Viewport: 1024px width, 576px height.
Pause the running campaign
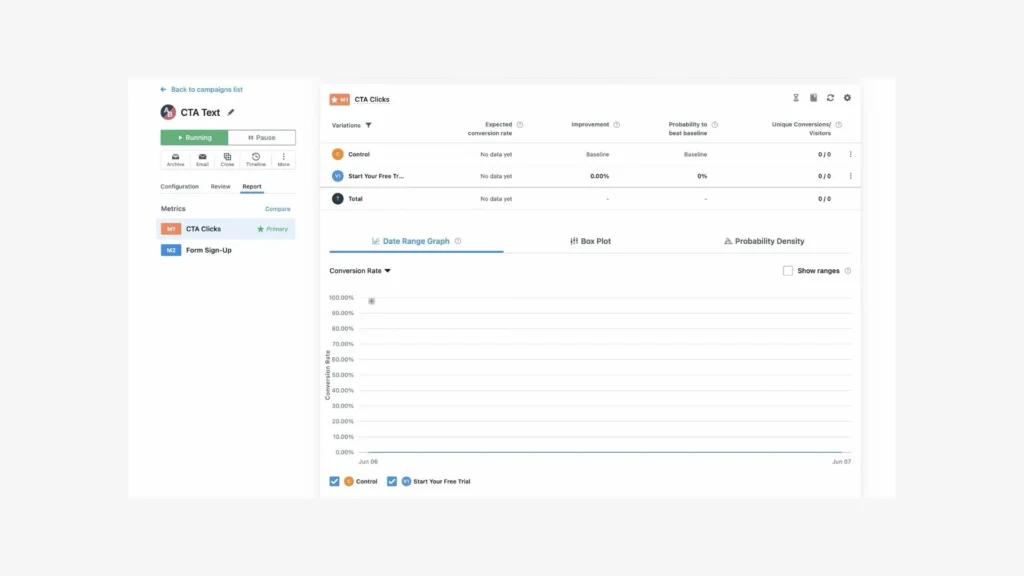pyautogui.click(x=261, y=137)
